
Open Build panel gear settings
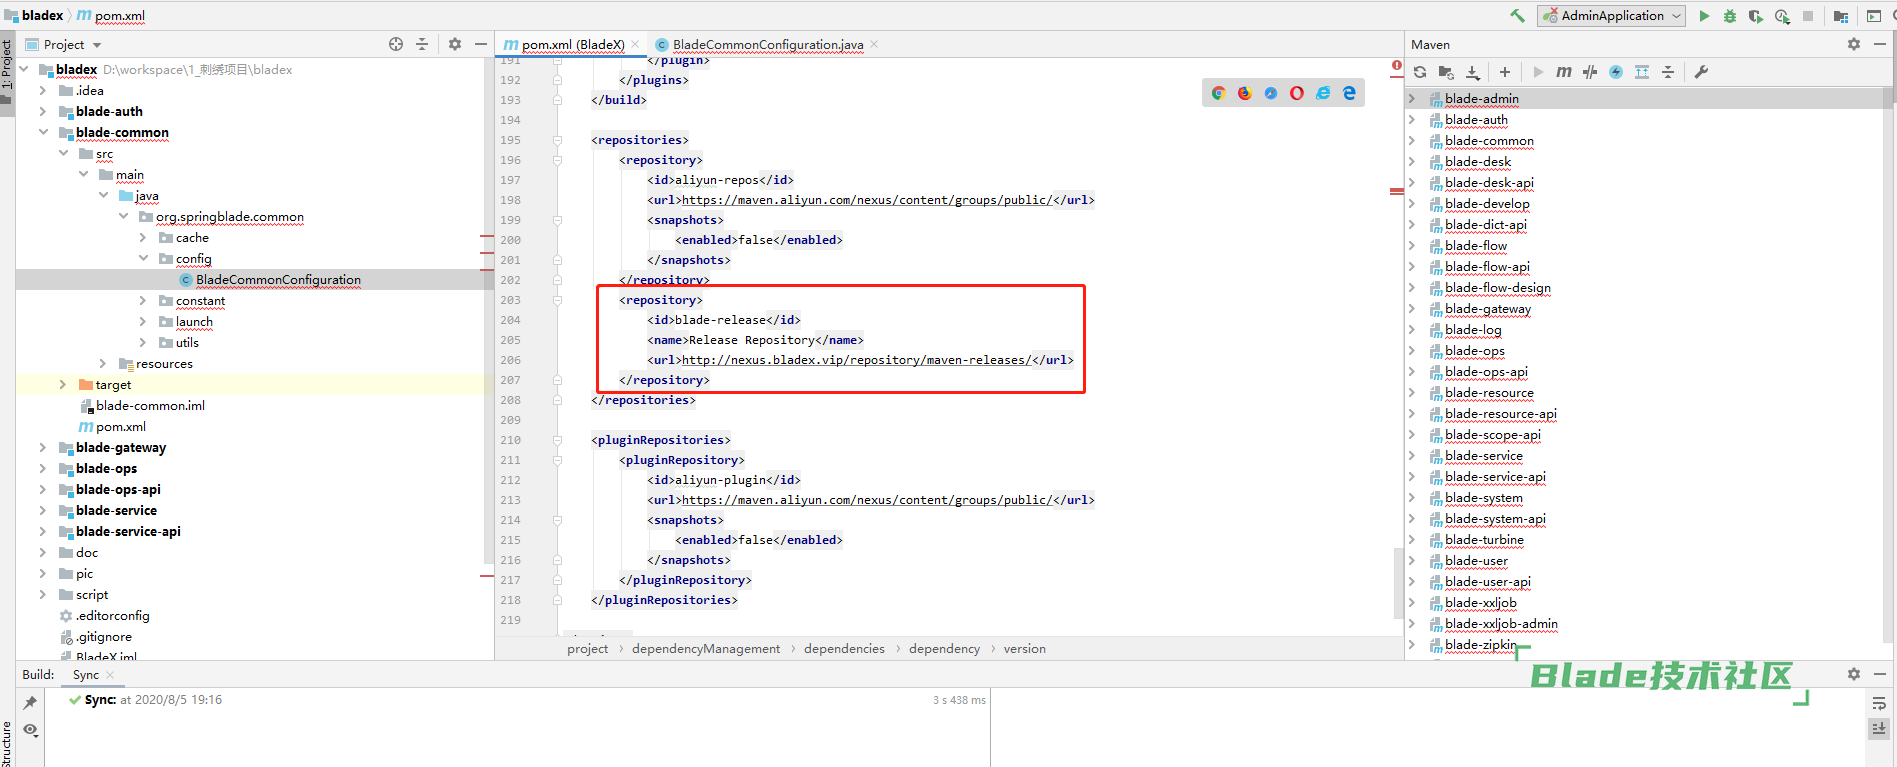click(x=1854, y=674)
